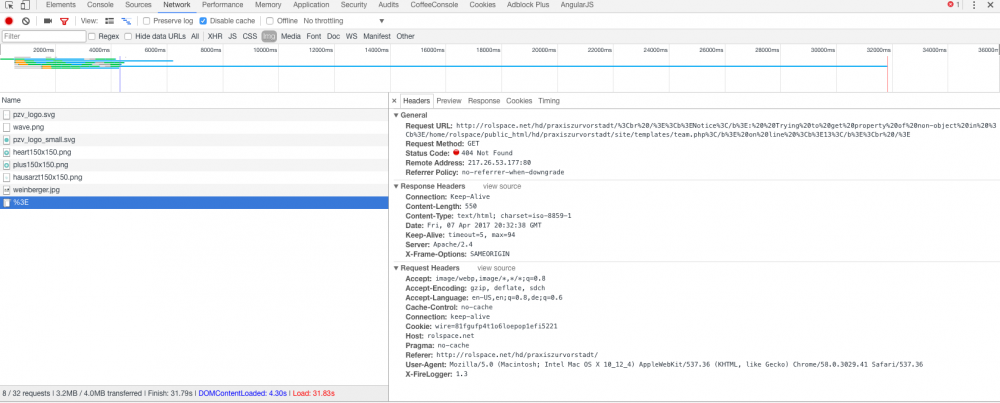Screen dimensions: 1000x403
Task: Open the DevTools three-dot customize menu
Action: point(973,5)
